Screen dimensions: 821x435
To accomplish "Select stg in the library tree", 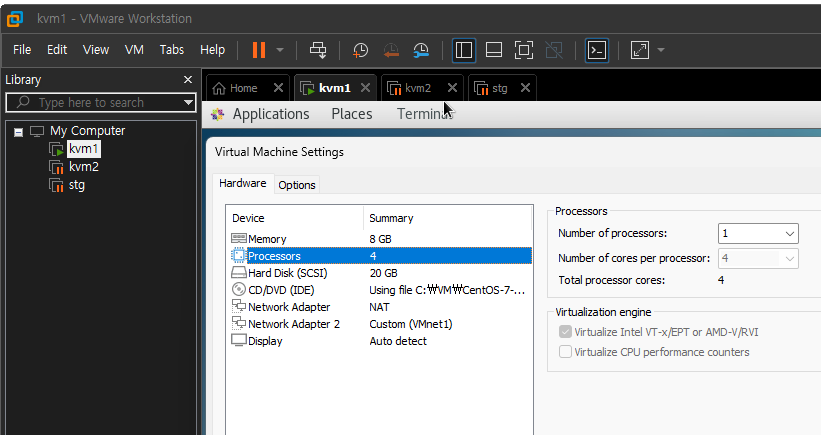I will [76, 185].
